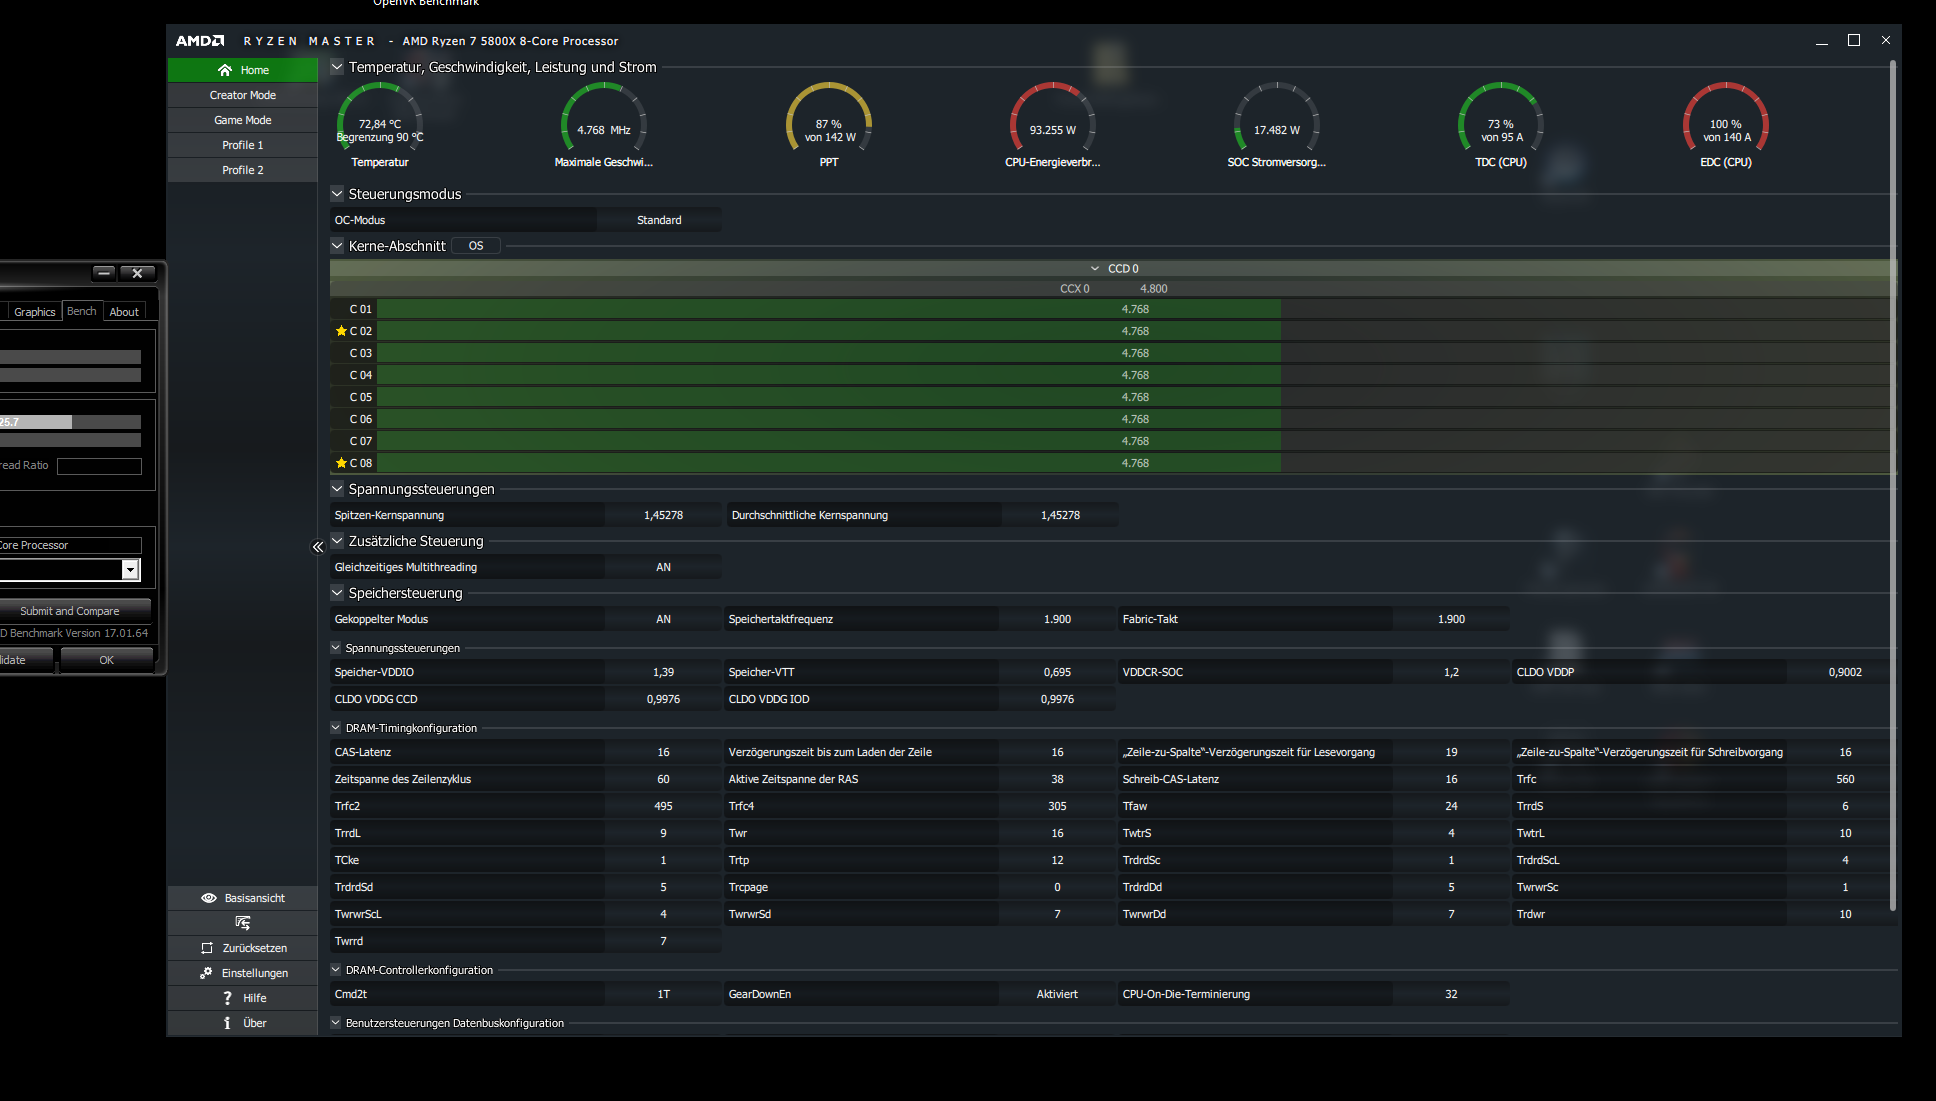Collapse the Temperatur, Geschwindigkeit section
This screenshot has width=1936, height=1101.
[337, 67]
